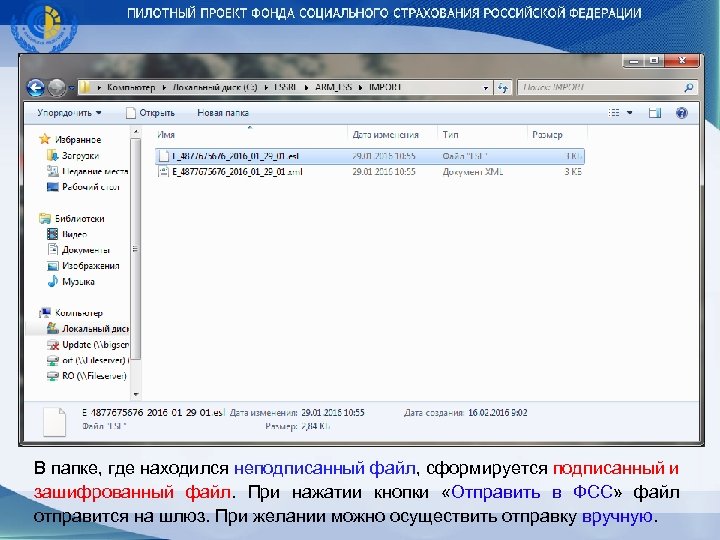The height and width of the screenshot is (540, 720).
Task: Click the Дата изменения value in the details pane
Action: coord(332,413)
